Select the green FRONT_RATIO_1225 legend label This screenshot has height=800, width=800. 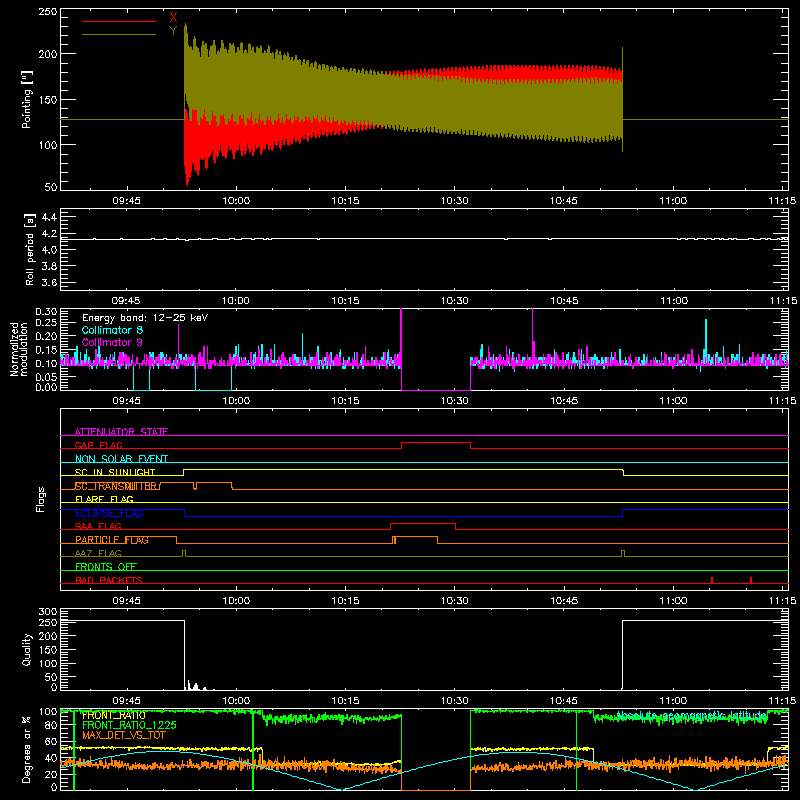[129, 725]
